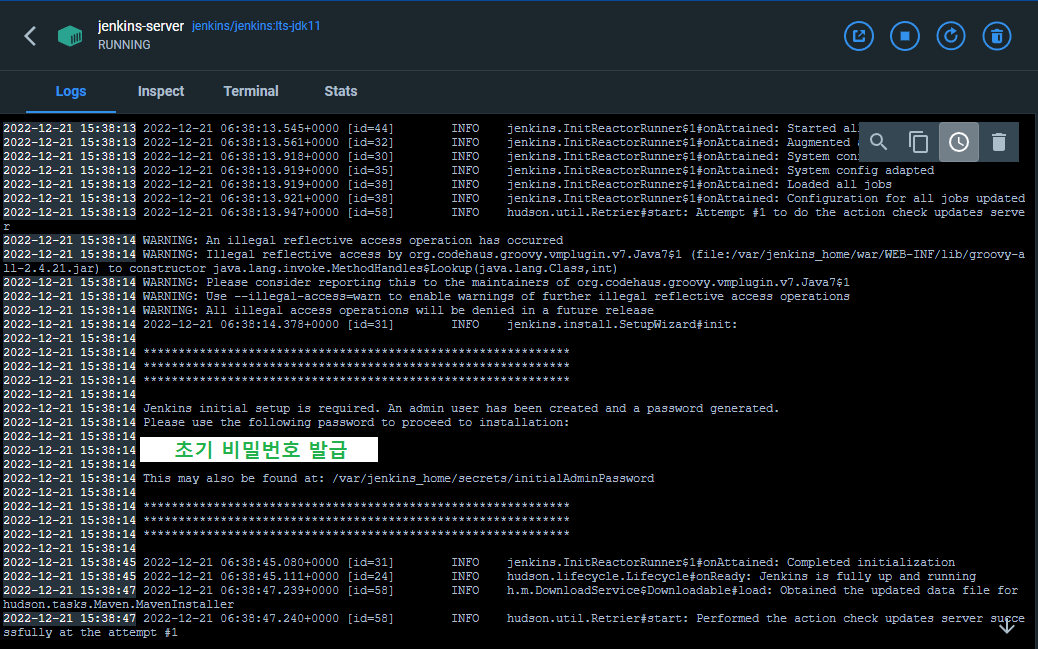Click 'hudson.tasks.Maven.MavenInstaller' log text

pos(118,604)
